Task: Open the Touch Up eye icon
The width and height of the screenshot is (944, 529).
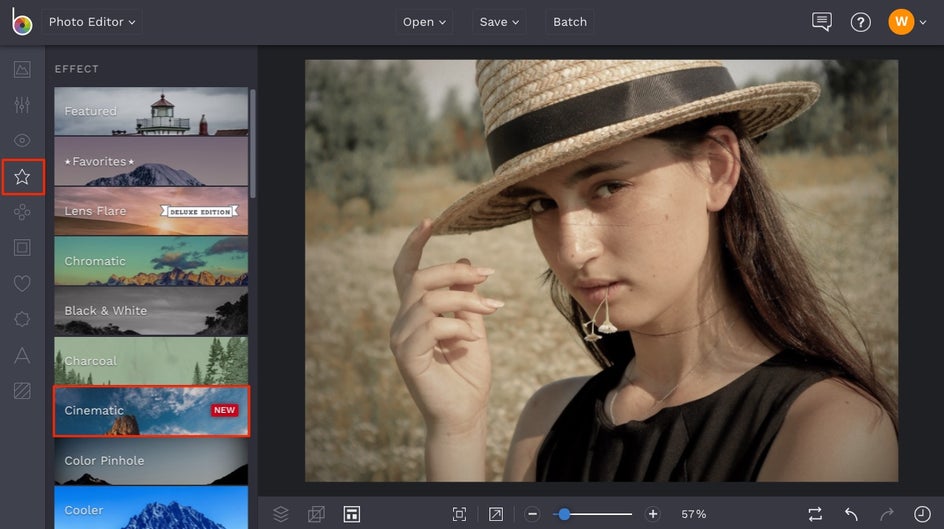Action: pos(22,141)
